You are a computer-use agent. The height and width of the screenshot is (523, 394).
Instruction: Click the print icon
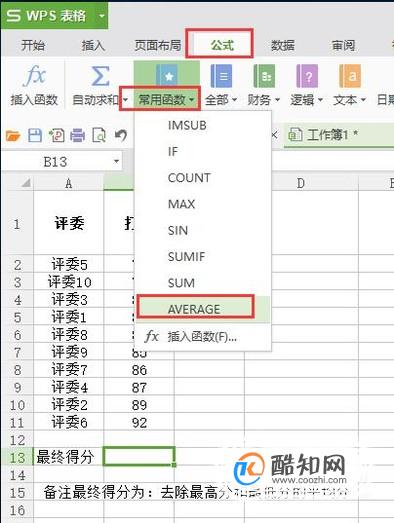tap(77, 136)
